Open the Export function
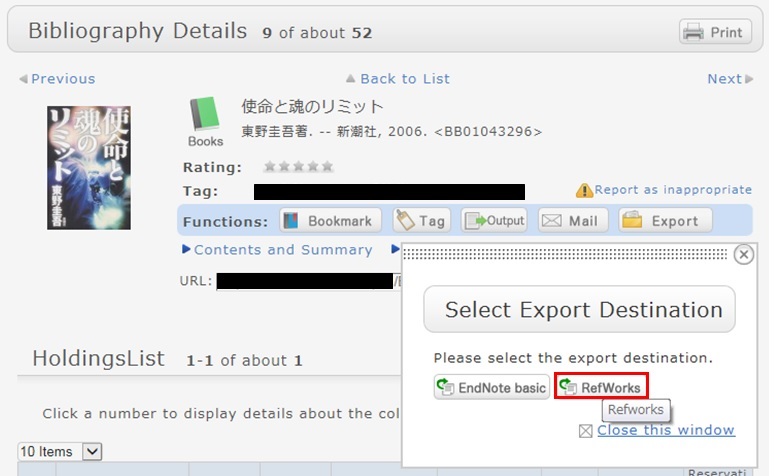 tap(664, 221)
